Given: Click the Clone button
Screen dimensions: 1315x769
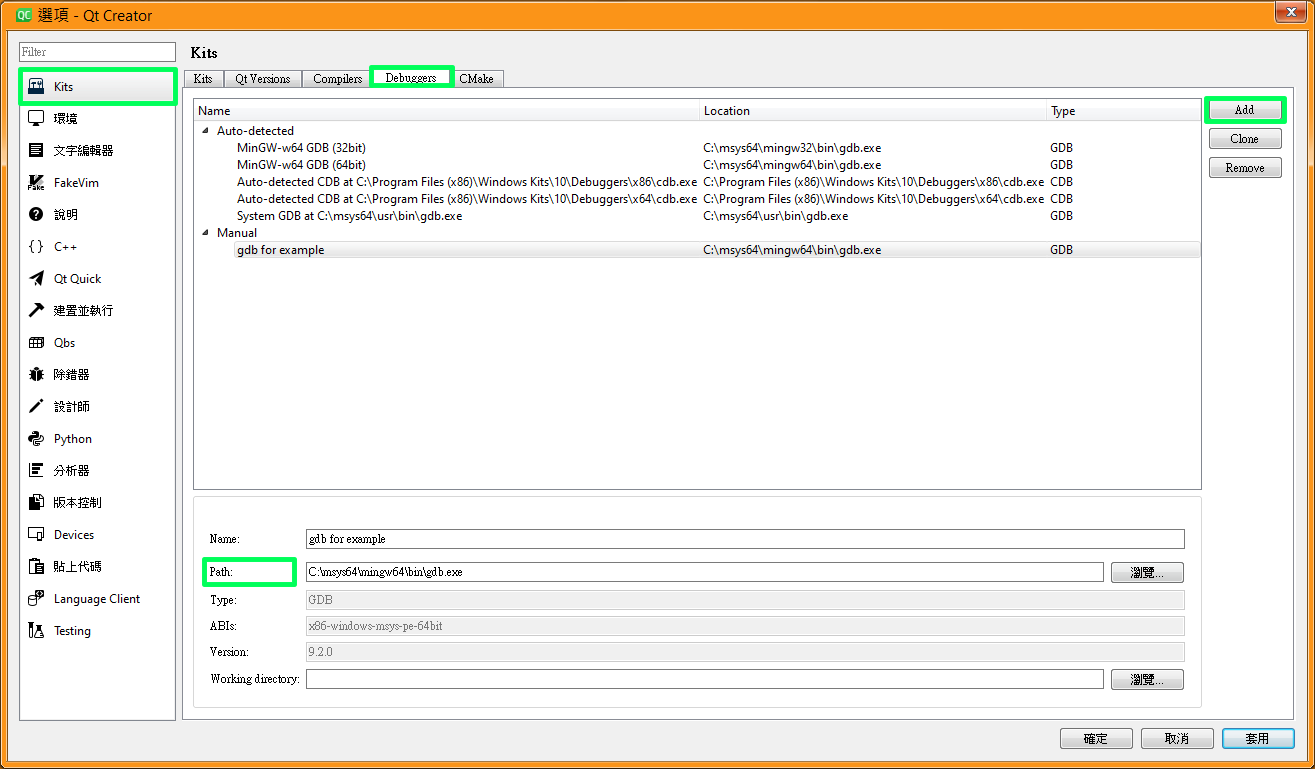Looking at the screenshot, I should click(1244, 139).
